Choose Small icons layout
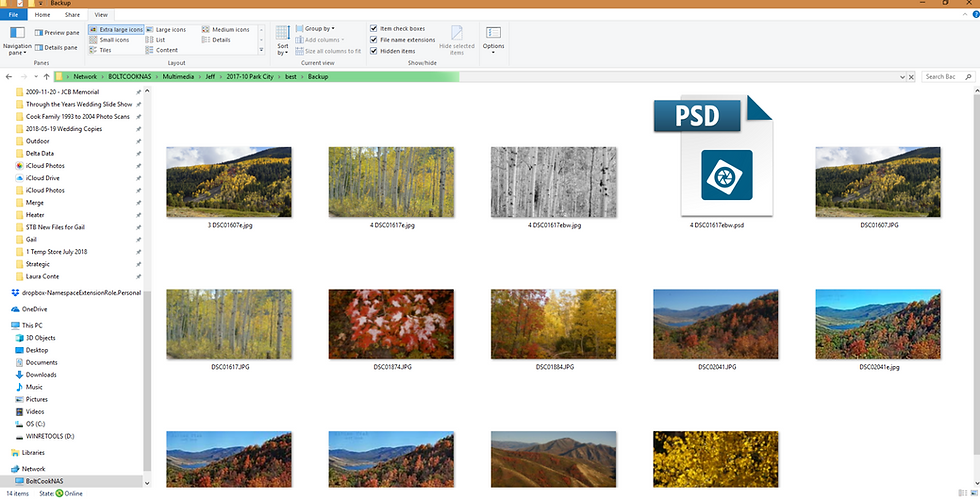The height and width of the screenshot is (499, 980). pyautogui.click(x=109, y=39)
